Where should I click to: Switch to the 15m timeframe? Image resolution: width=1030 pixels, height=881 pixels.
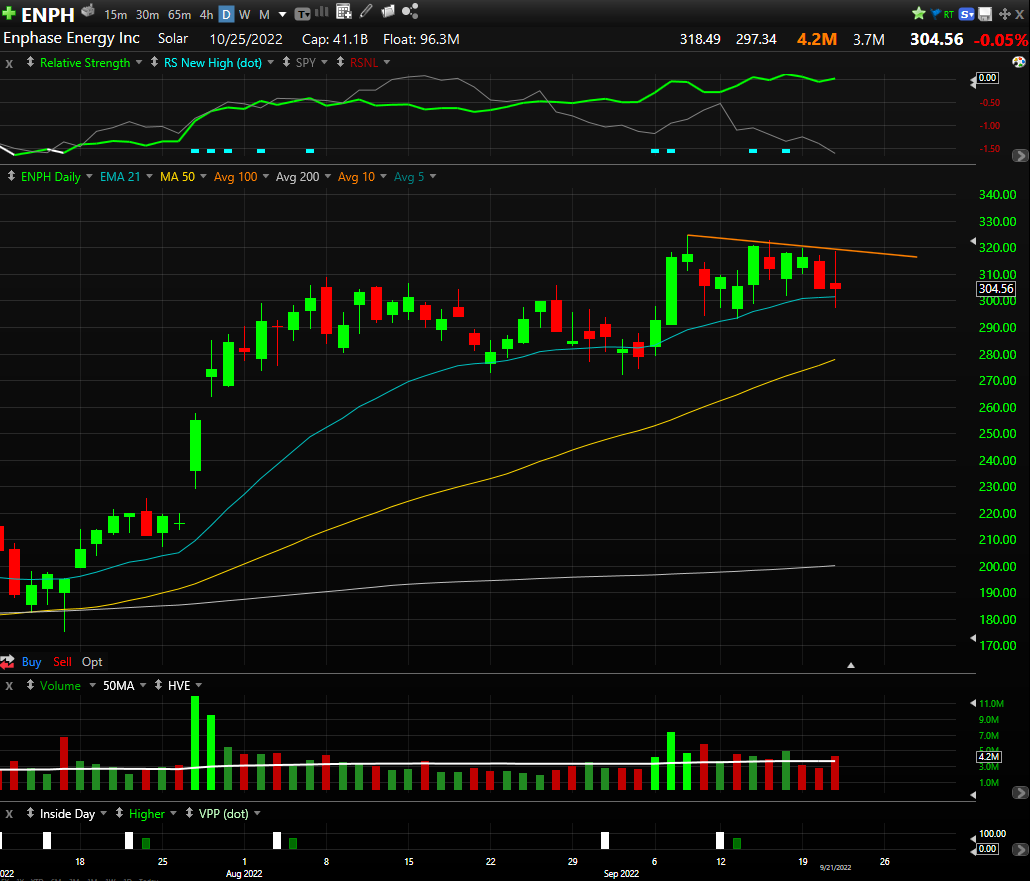point(116,14)
